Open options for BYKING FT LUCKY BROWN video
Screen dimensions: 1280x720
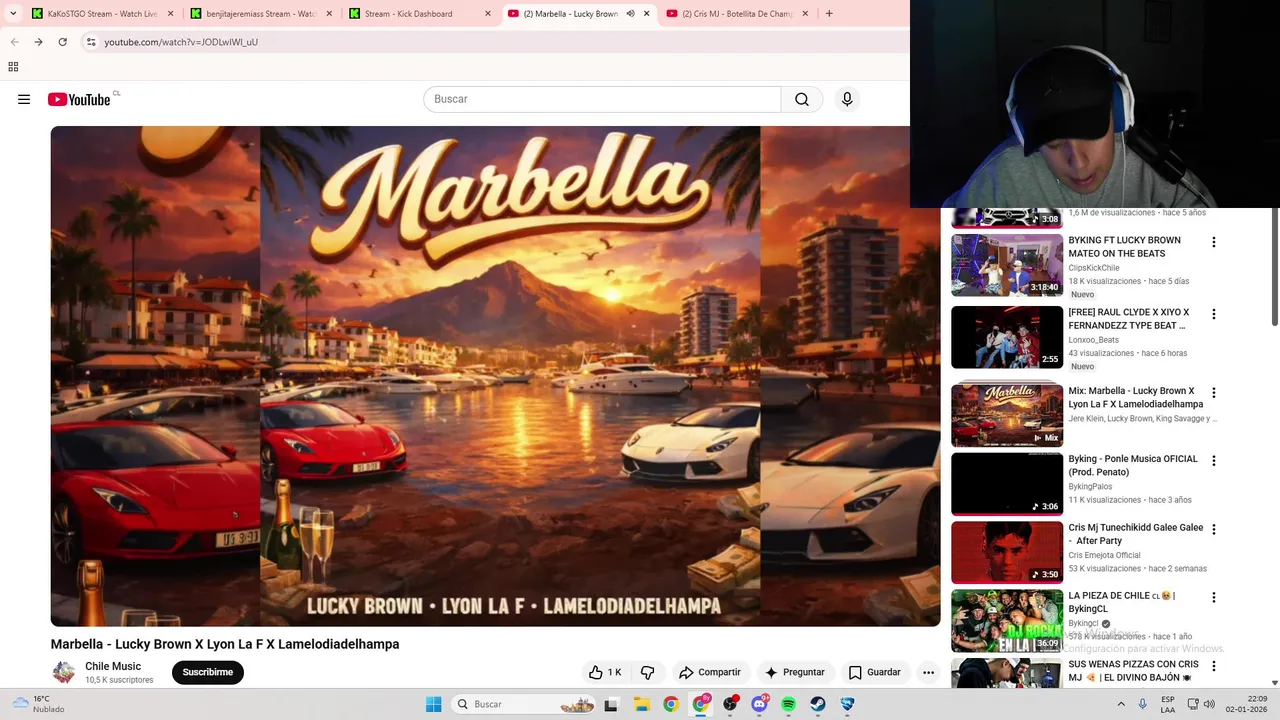tap(1214, 242)
